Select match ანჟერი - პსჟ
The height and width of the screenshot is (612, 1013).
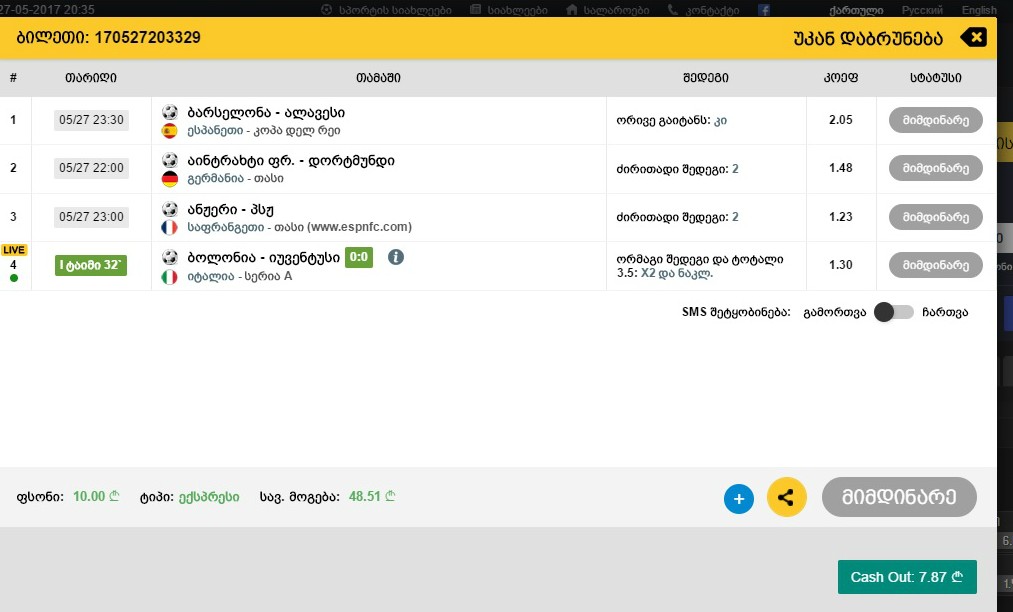point(231,209)
